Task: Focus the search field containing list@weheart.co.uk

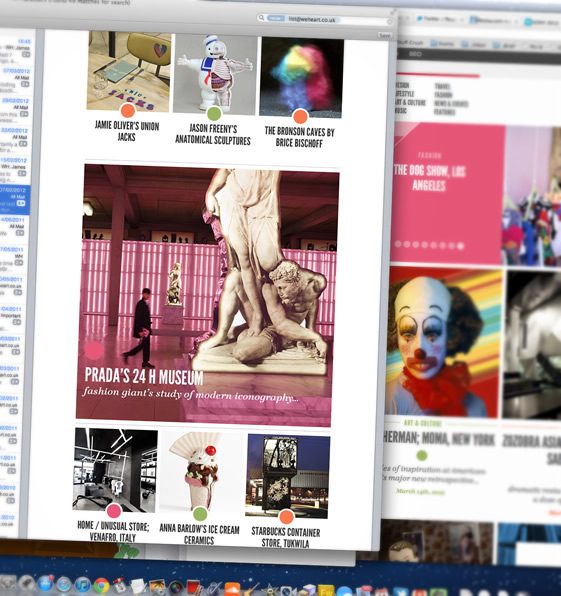Action: (x=325, y=19)
